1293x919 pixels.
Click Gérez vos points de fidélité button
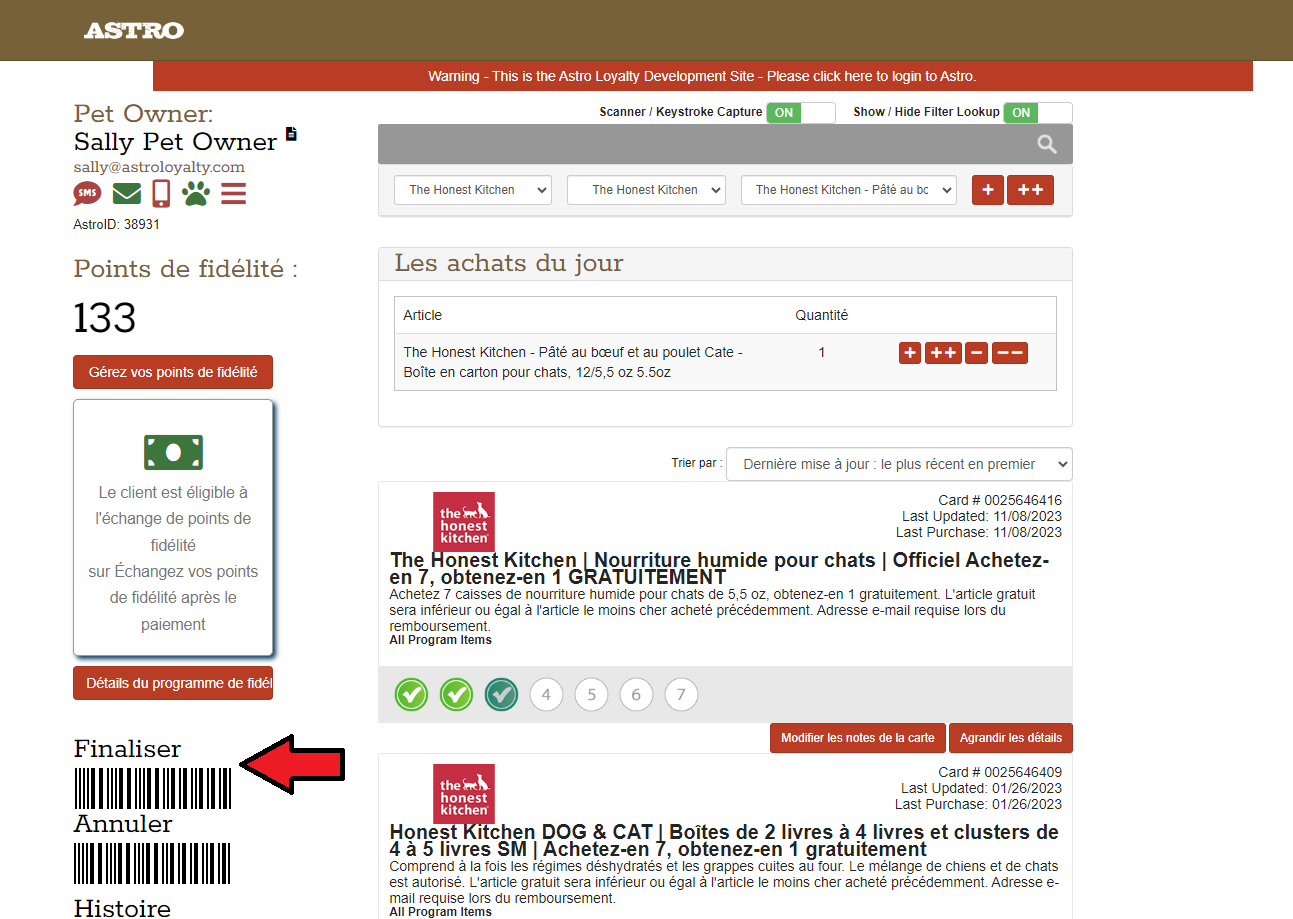point(173,372)
